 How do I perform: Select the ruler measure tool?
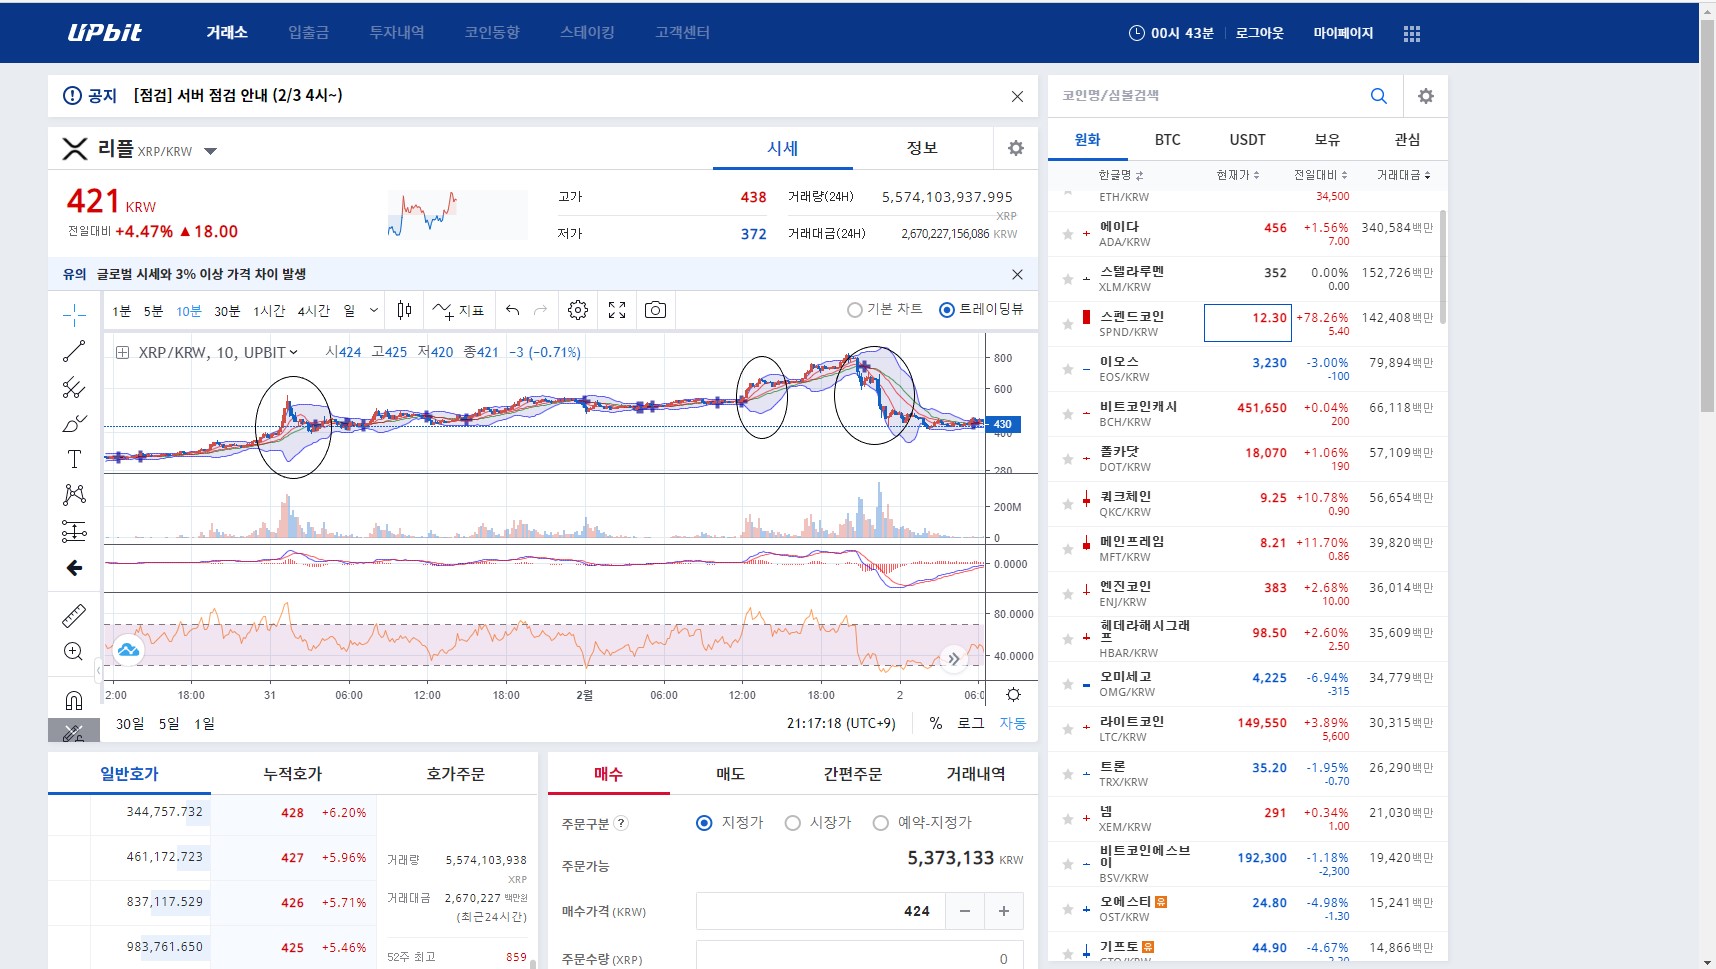[74, 615]
